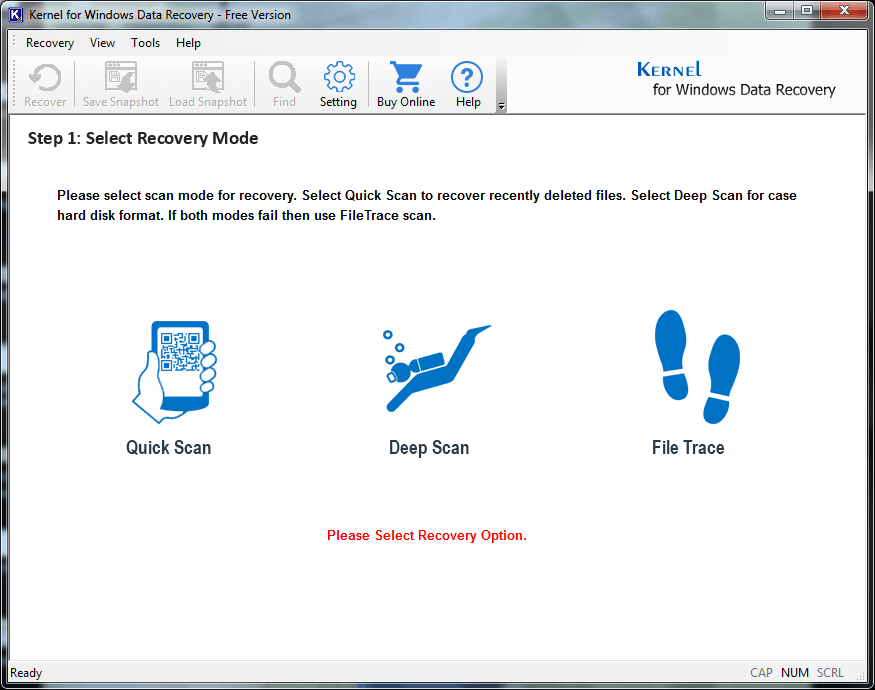This screenshot has width=875, height=690.
Task: Click the NUM indicator in status bar
Action: click(x=795, y=673)
